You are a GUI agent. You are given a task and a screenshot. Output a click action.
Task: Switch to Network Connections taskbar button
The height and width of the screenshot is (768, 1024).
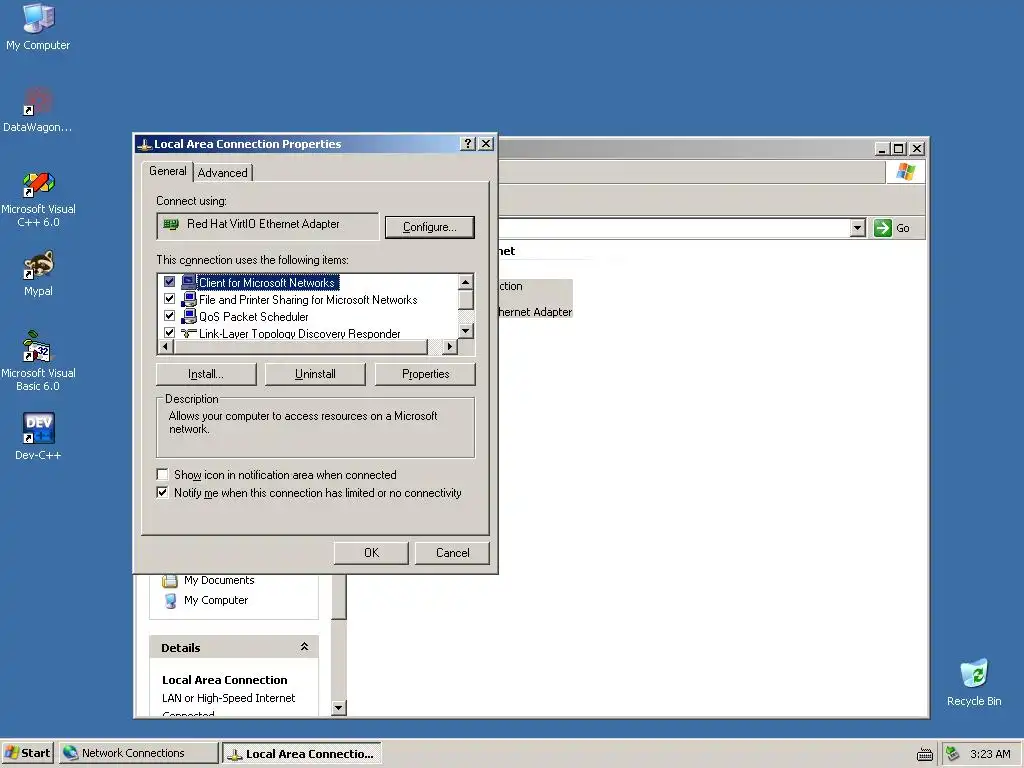[x=138, y=753]
